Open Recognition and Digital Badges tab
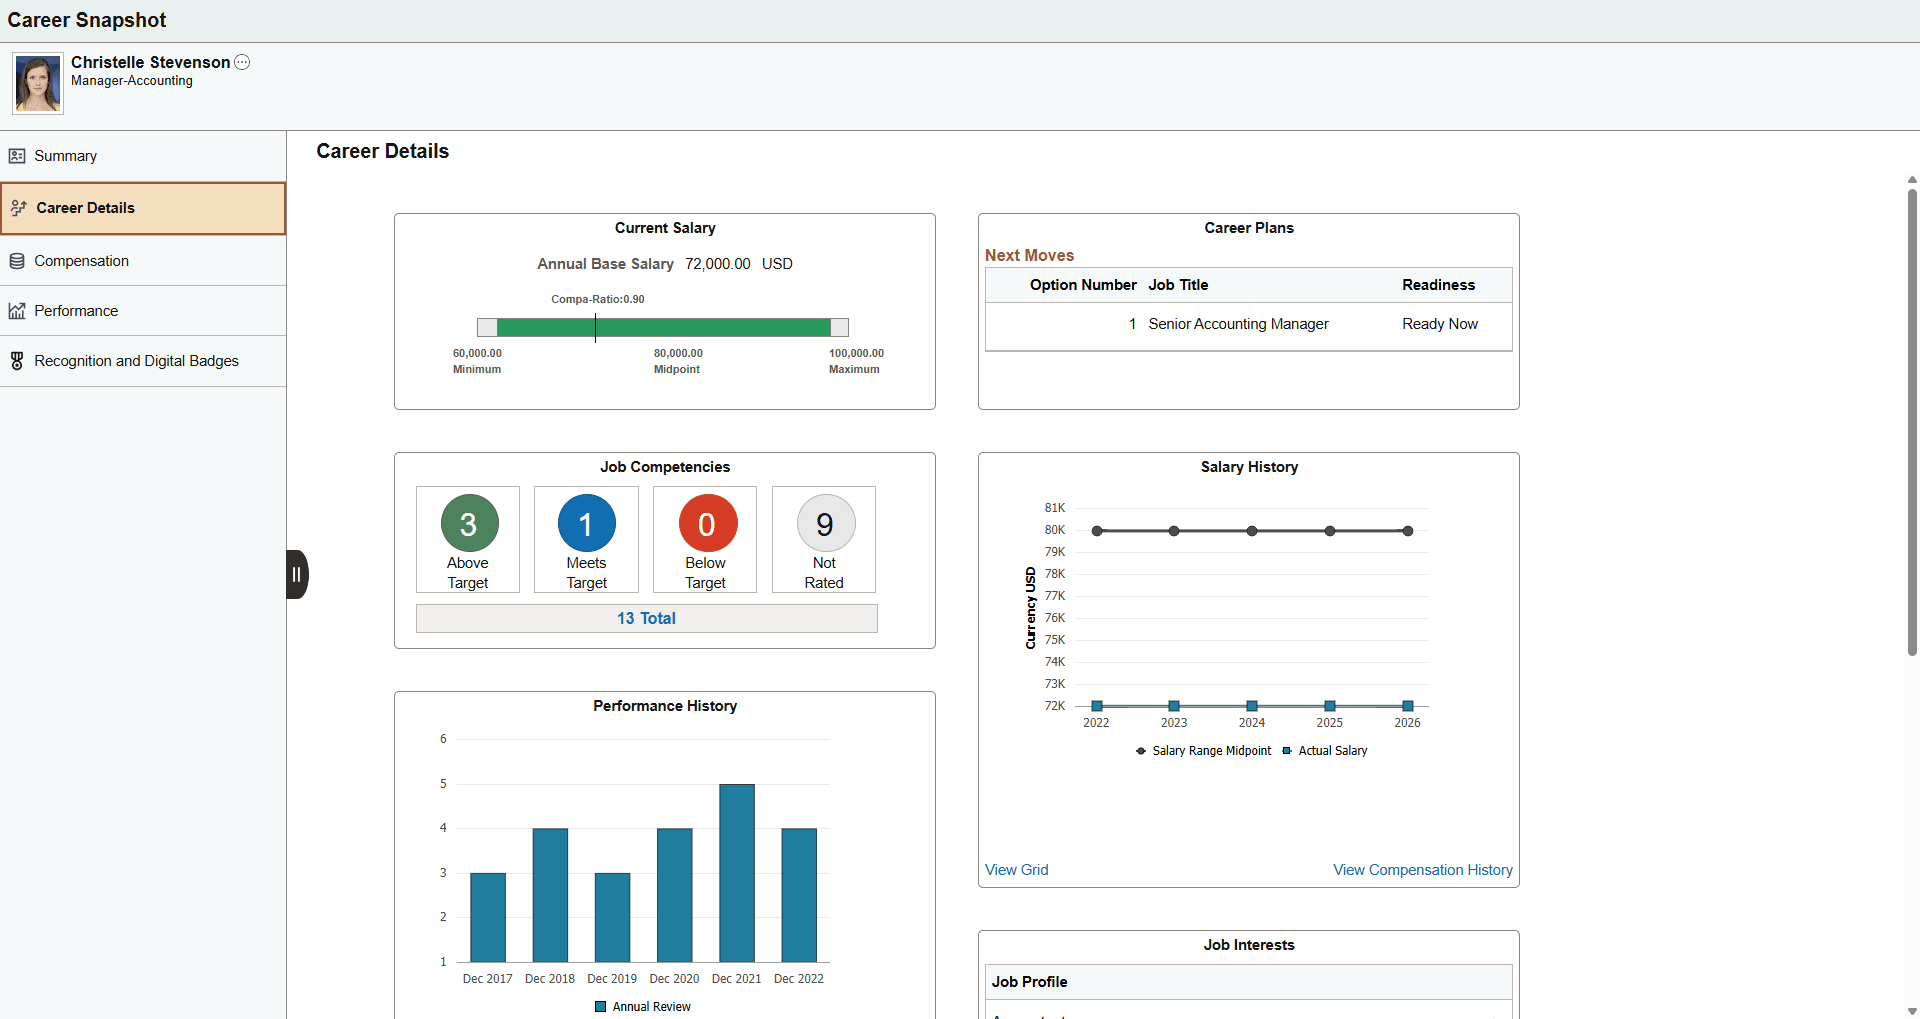The height and width of the screenshot is (1019, 1920). (143, 361)
